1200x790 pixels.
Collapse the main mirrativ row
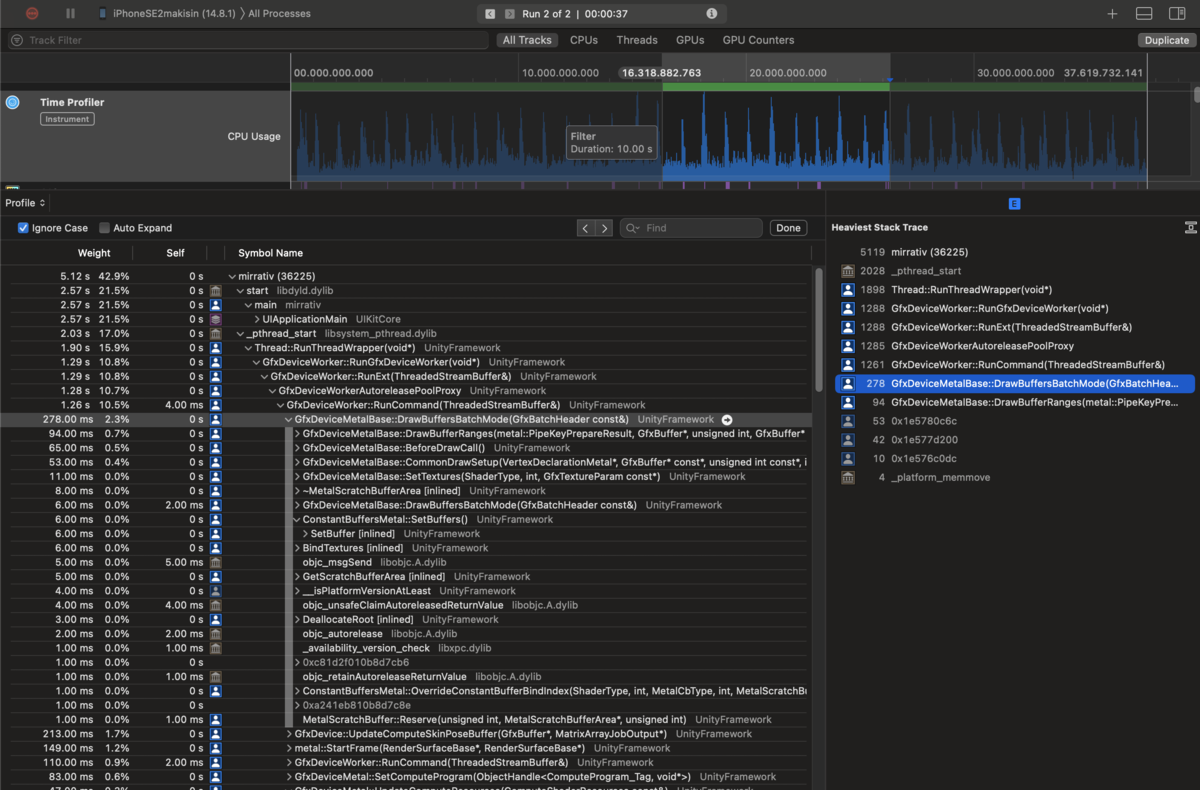pos(248,305)
